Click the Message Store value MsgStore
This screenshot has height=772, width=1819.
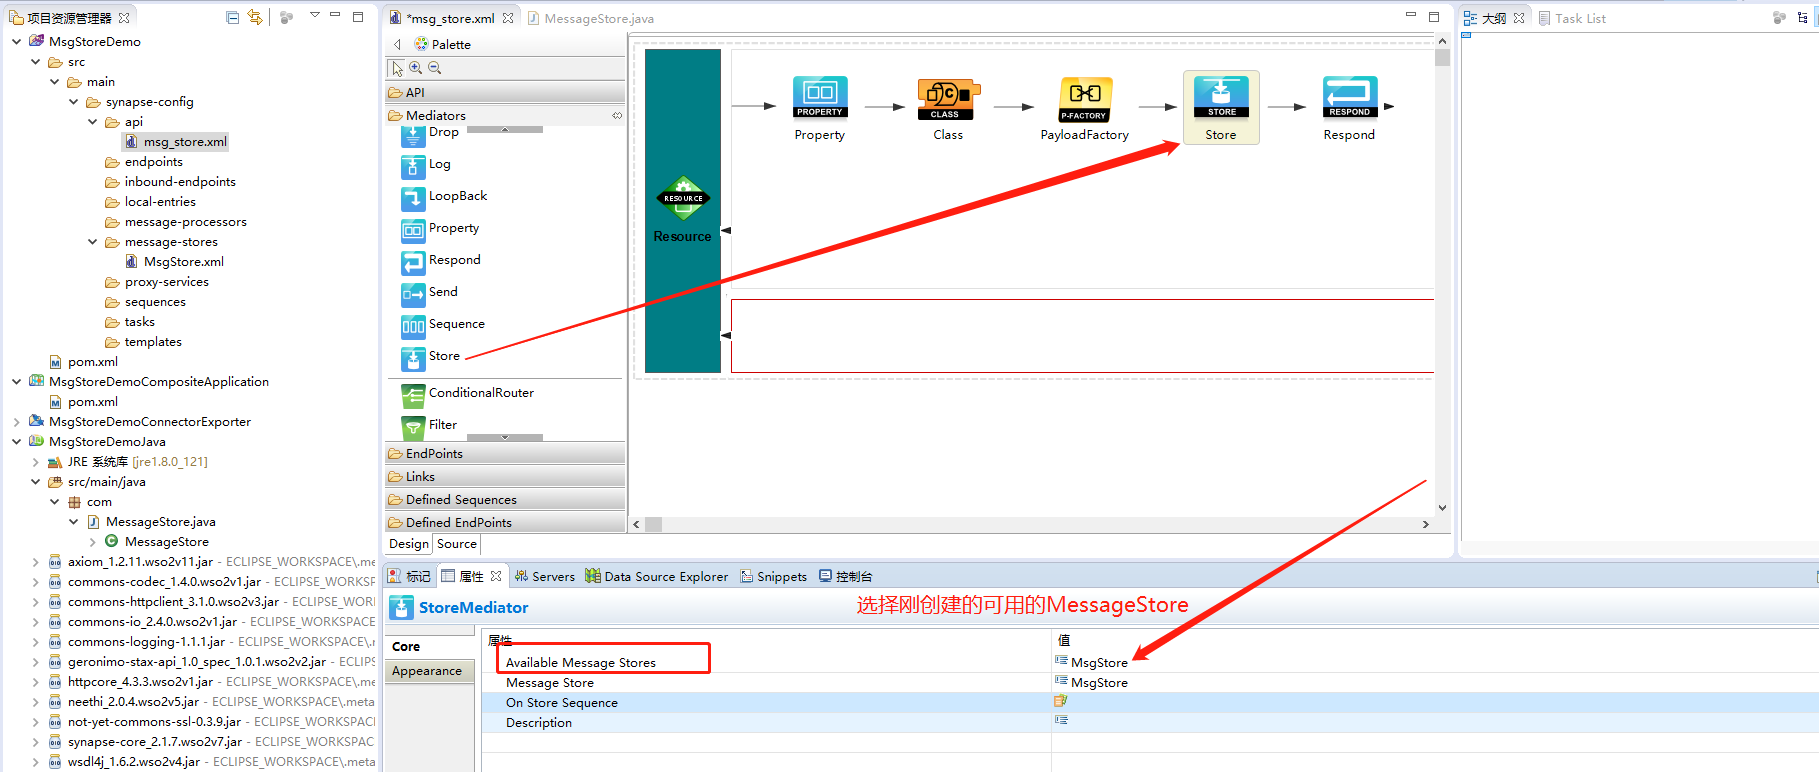(x=1099, y=683)
